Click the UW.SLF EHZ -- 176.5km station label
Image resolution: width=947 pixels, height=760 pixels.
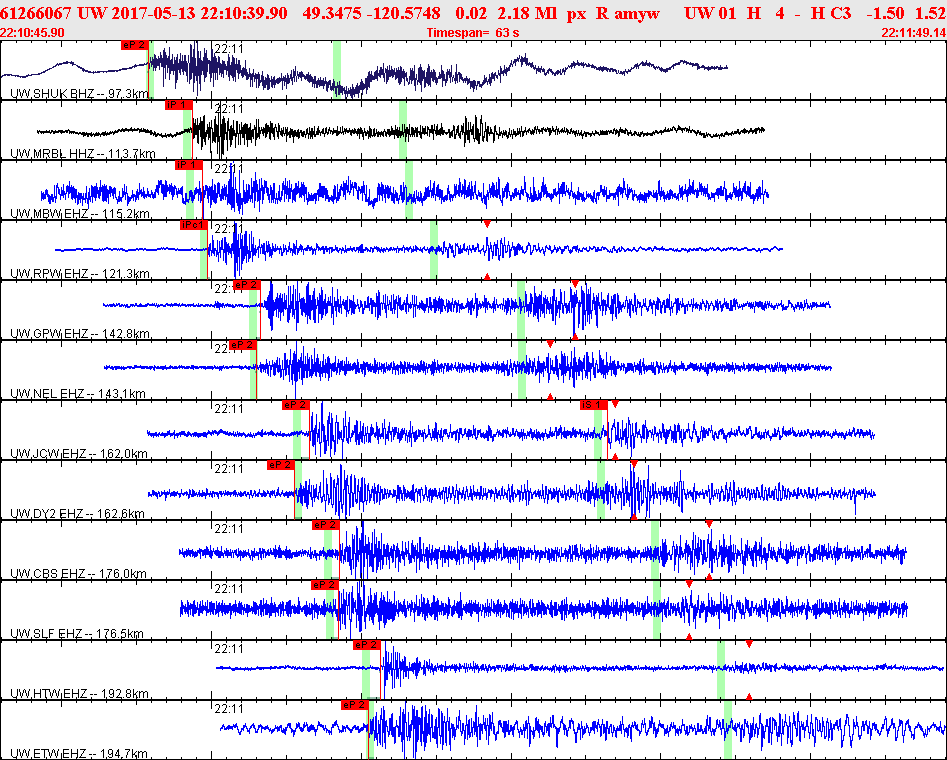pos(77,633)
